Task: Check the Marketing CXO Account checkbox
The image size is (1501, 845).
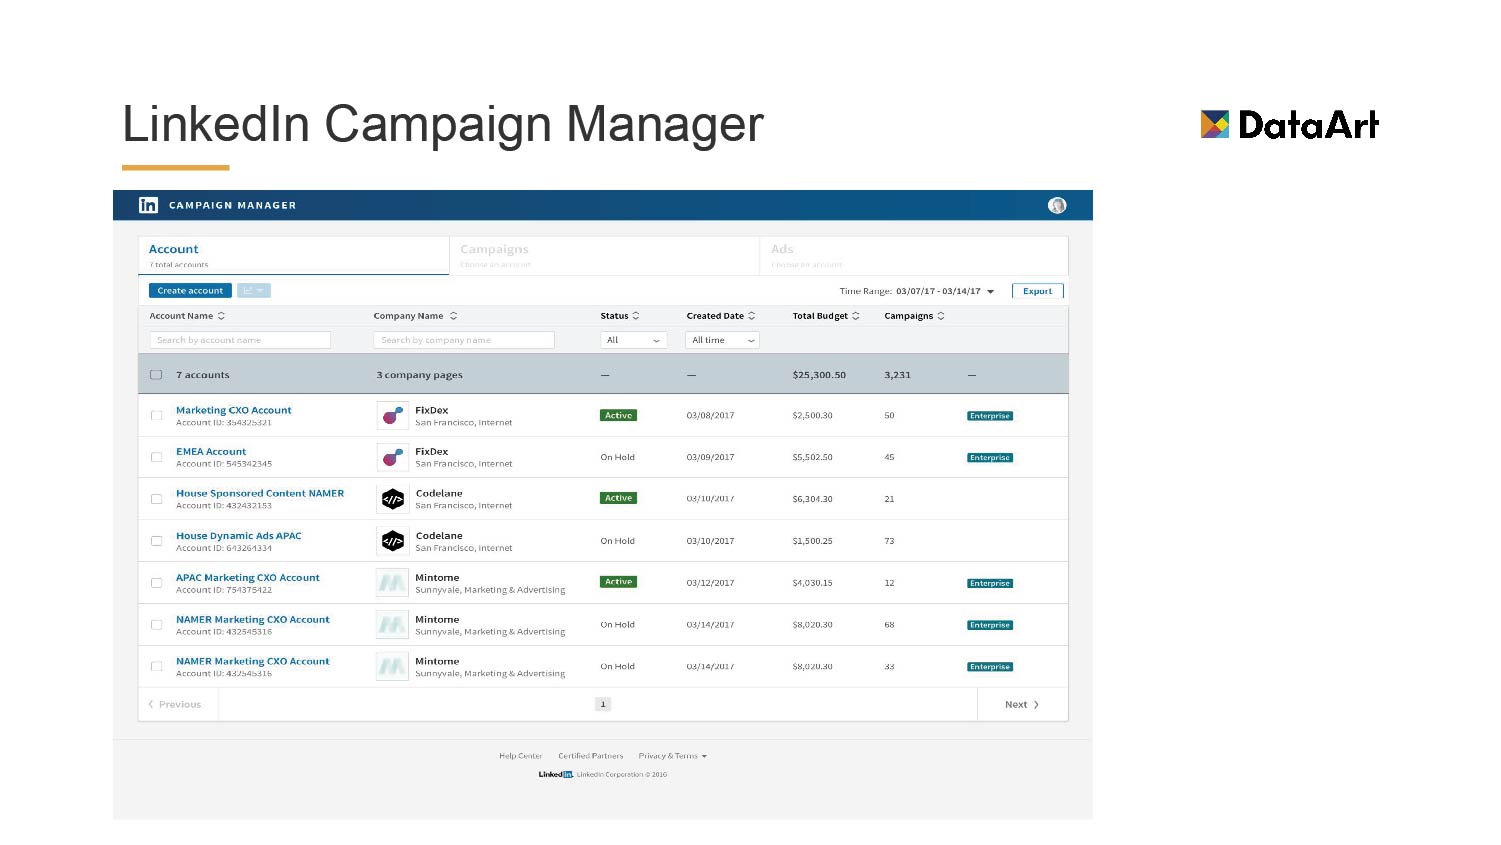Action: [x=156, y=415]
